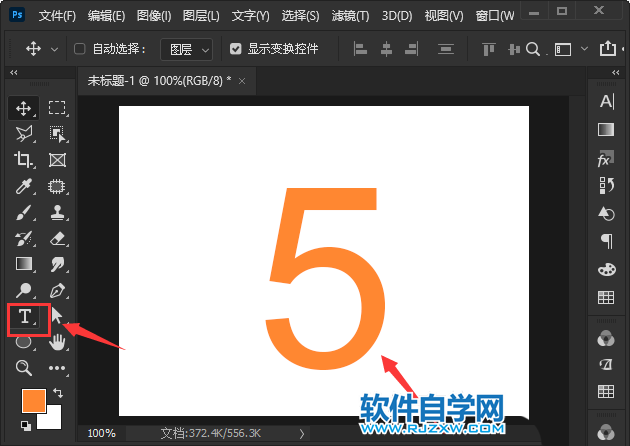Open the 编辑(E) menu

106,16
